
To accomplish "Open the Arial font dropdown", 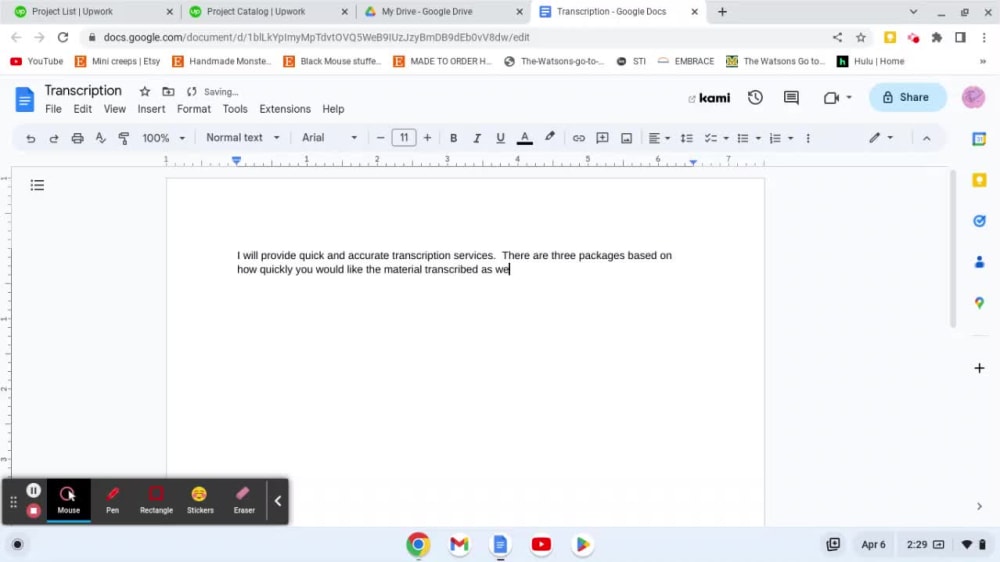I will (x=329, y=138).
